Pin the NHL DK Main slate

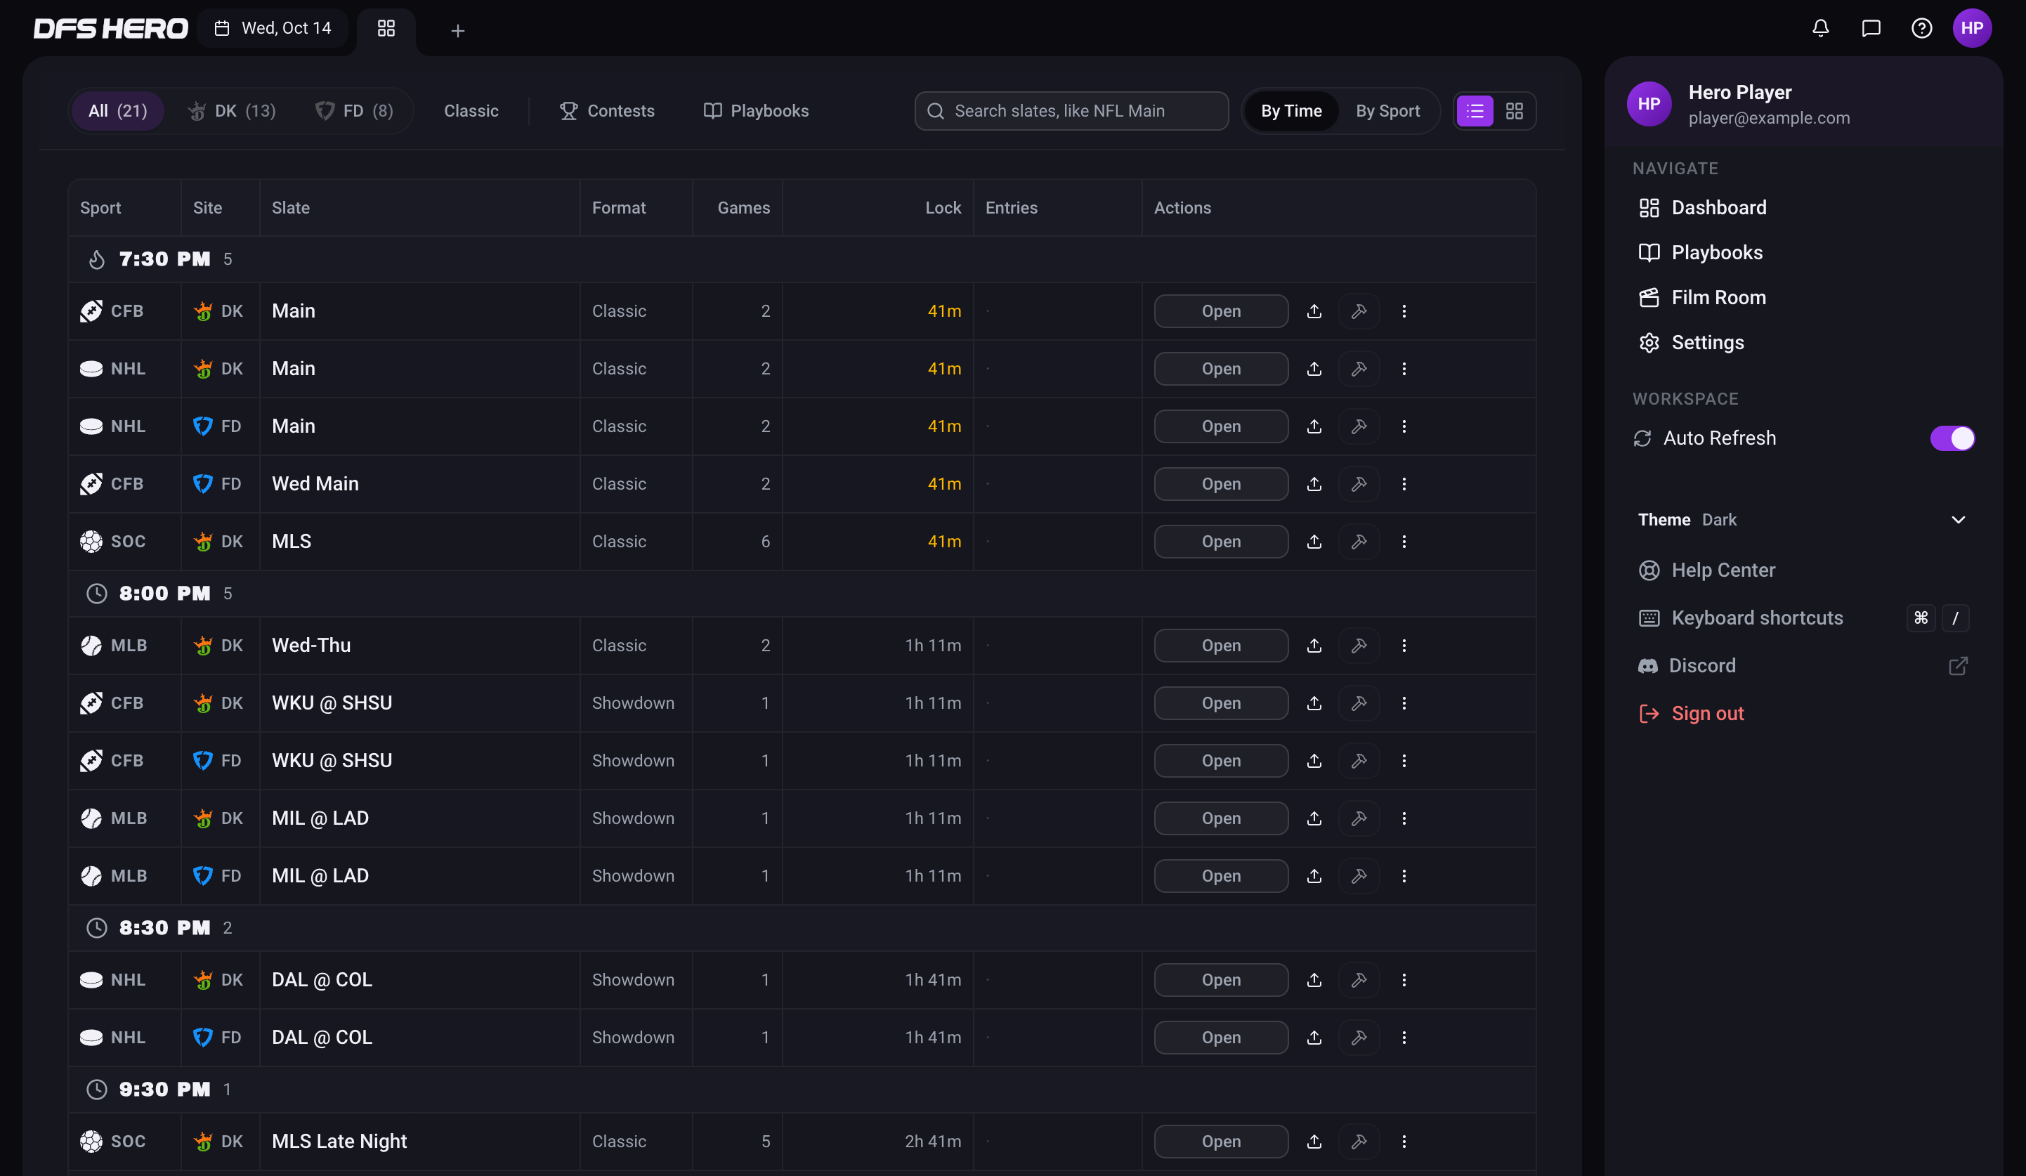1359,369
